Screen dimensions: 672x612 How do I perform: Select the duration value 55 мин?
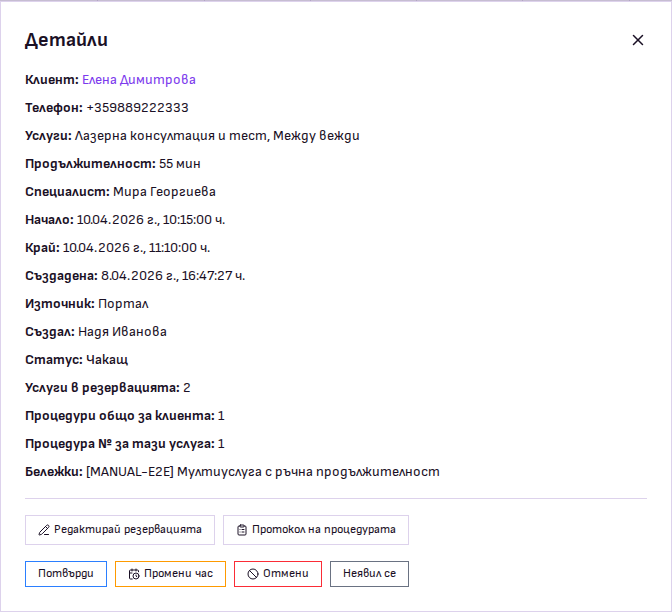(180, 164)
